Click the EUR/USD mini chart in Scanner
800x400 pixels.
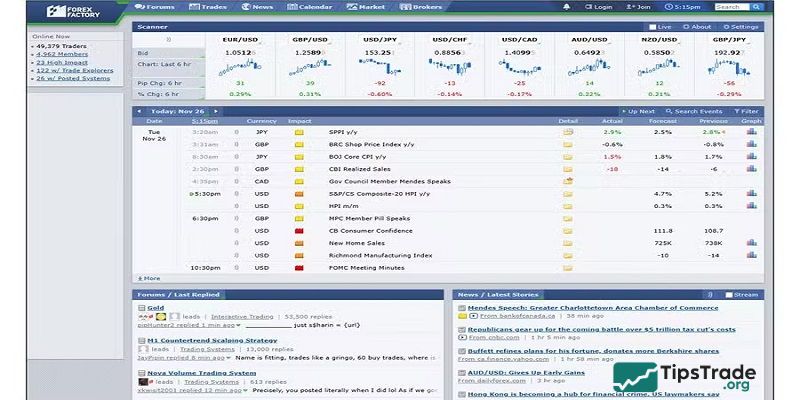241,66
